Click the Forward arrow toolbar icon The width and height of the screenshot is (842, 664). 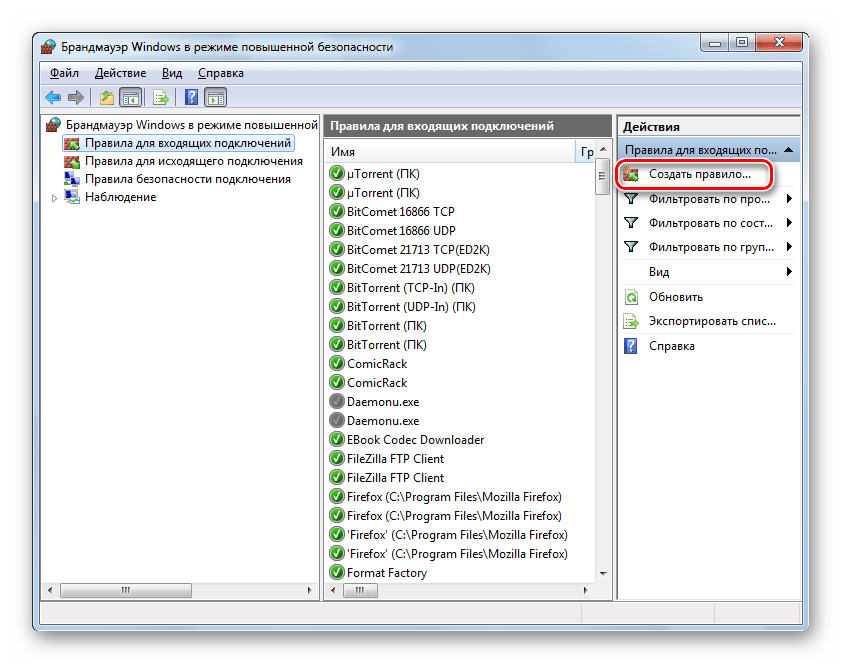tap(76, 97)
